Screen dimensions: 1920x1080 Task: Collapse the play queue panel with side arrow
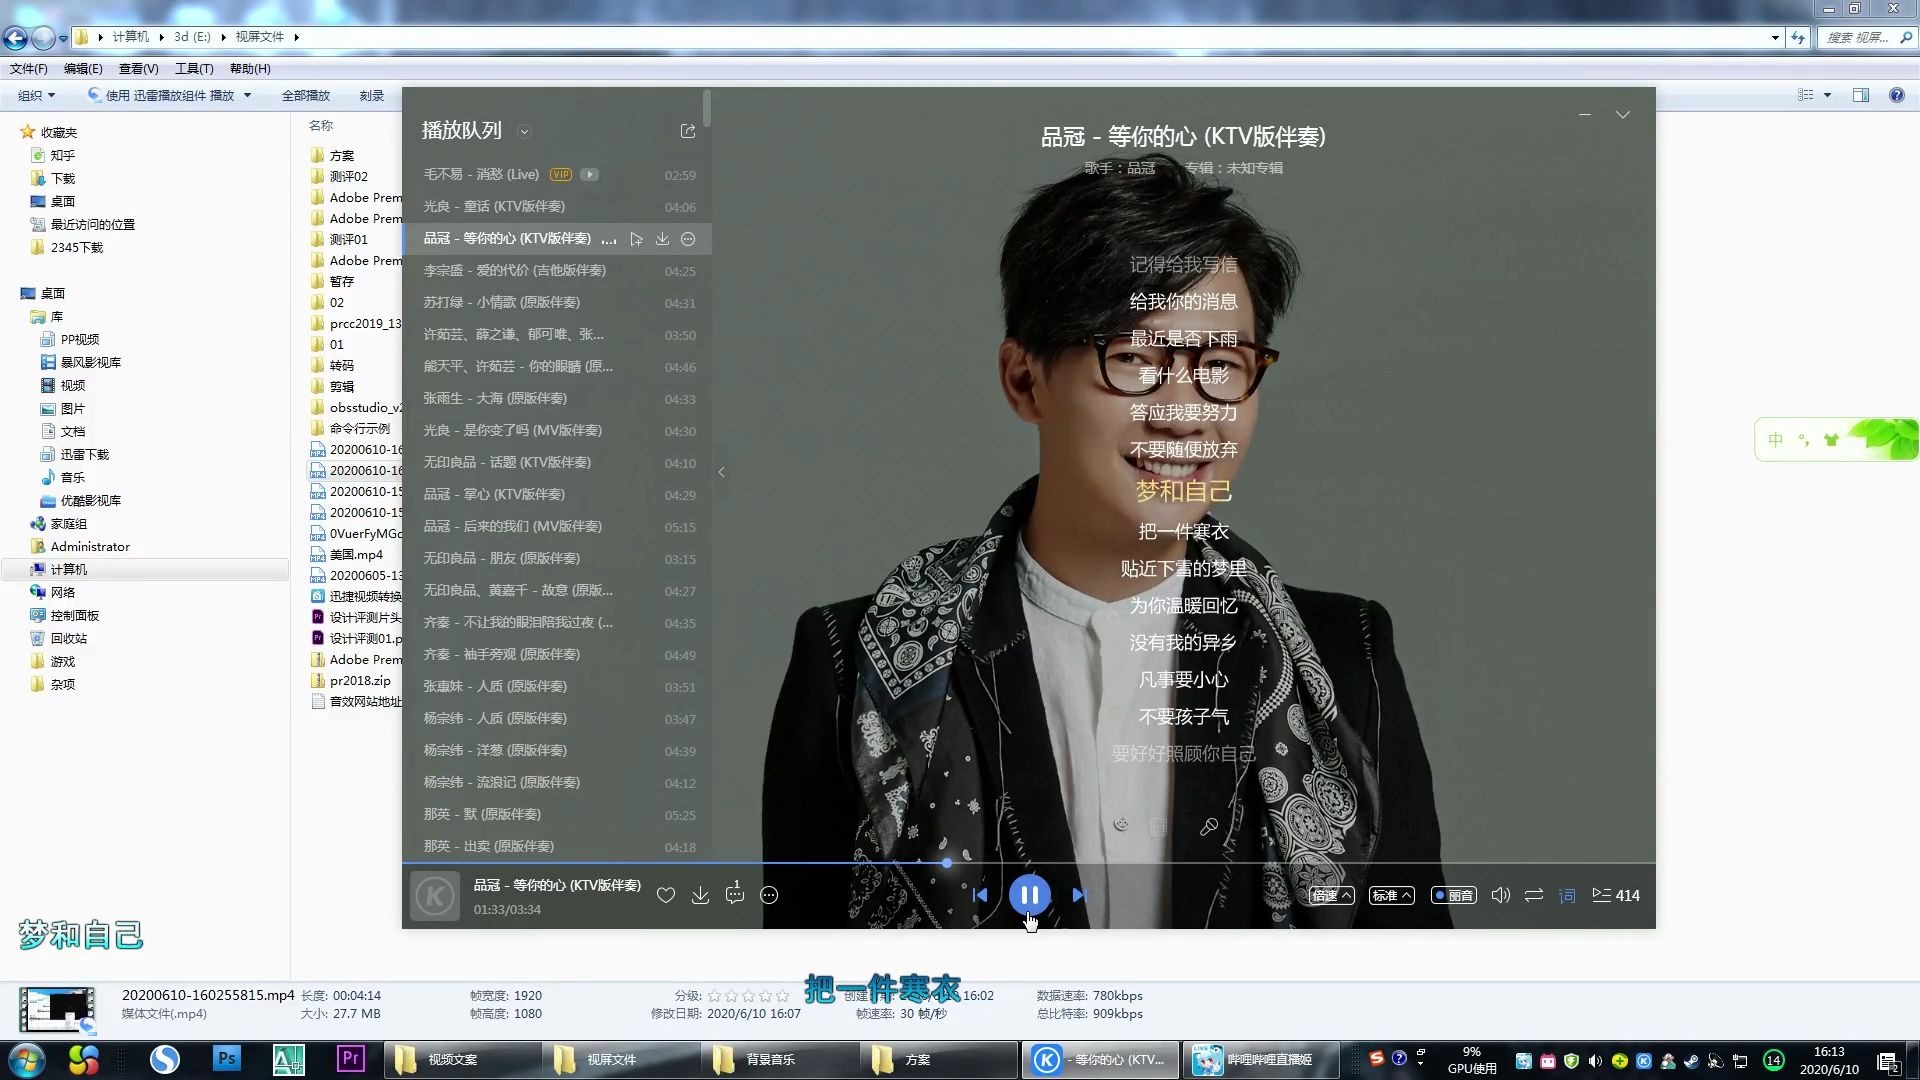721,472
